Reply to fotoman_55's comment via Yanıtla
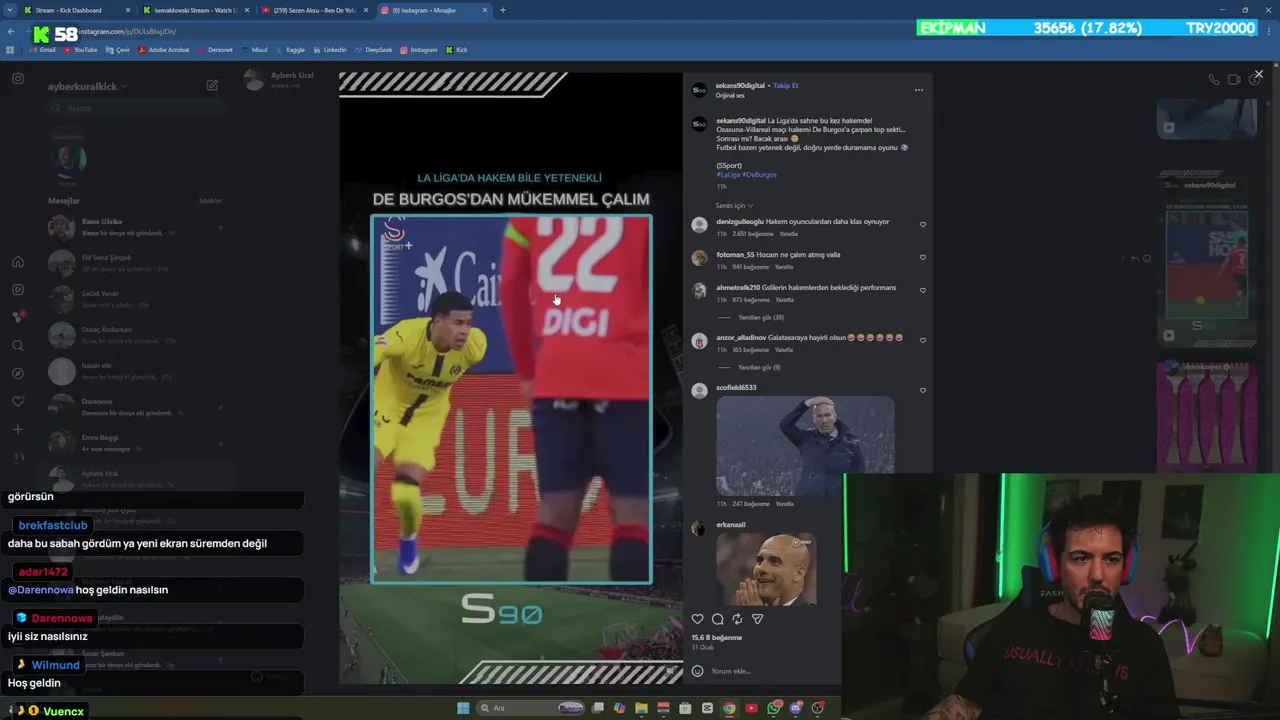 point(784,267)
